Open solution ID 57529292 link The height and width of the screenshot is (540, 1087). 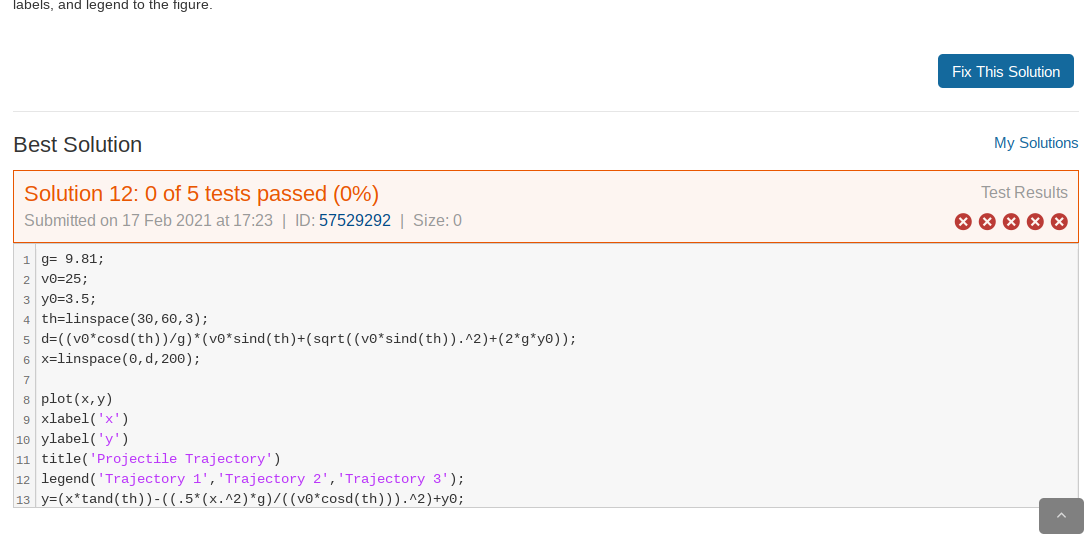(x=354, y=220)
